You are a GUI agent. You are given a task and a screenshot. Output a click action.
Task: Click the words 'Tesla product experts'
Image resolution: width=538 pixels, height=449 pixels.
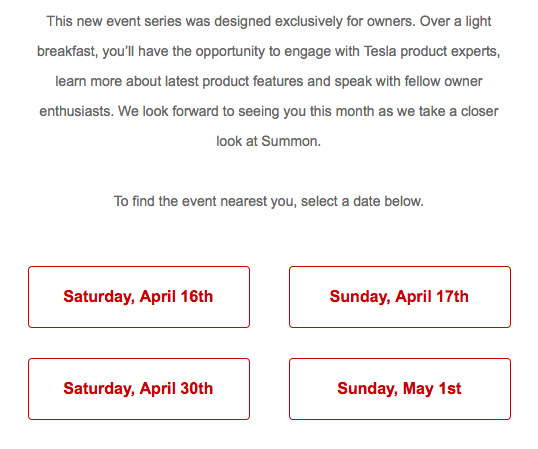(x=430, y=51)
